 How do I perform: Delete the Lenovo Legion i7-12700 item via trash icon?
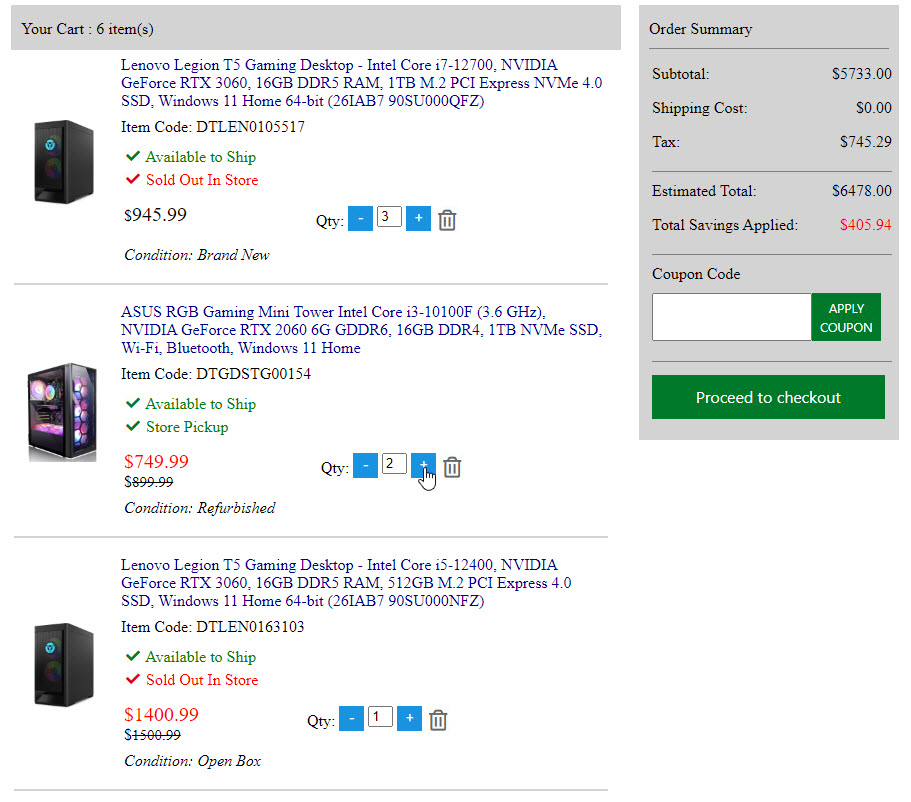pos(447,220)
